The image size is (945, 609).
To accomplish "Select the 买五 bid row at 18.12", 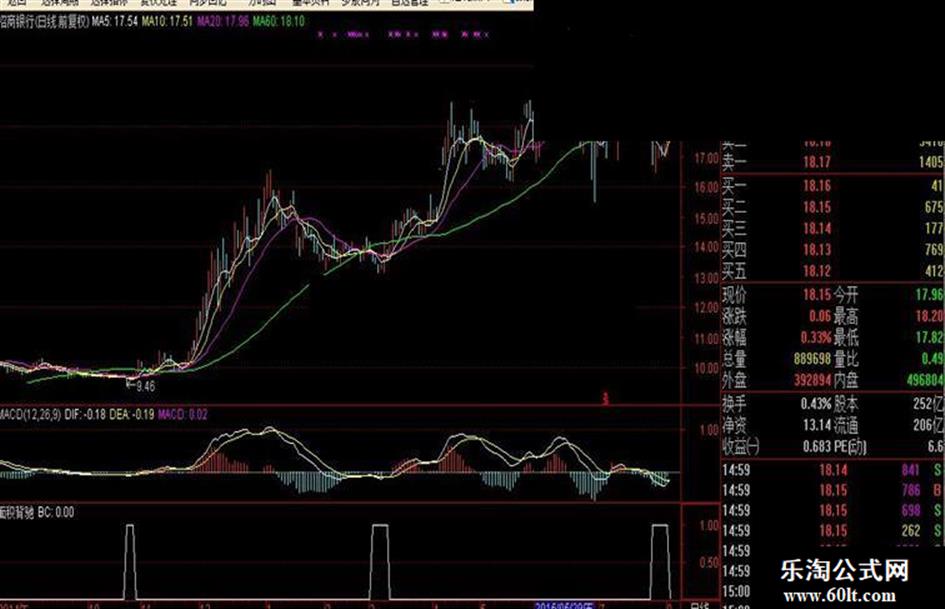I will [832, 271].
